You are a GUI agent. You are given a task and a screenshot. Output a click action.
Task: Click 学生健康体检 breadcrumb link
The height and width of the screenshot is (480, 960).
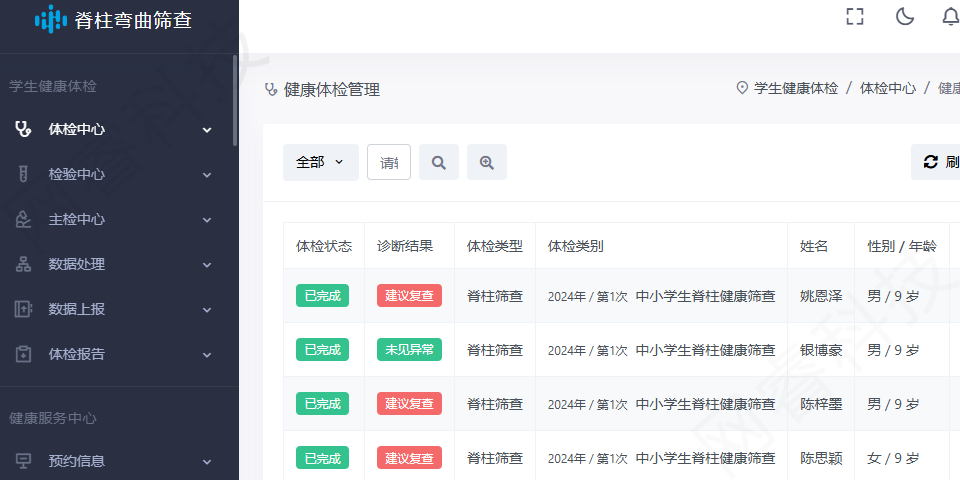pos(795,88)
